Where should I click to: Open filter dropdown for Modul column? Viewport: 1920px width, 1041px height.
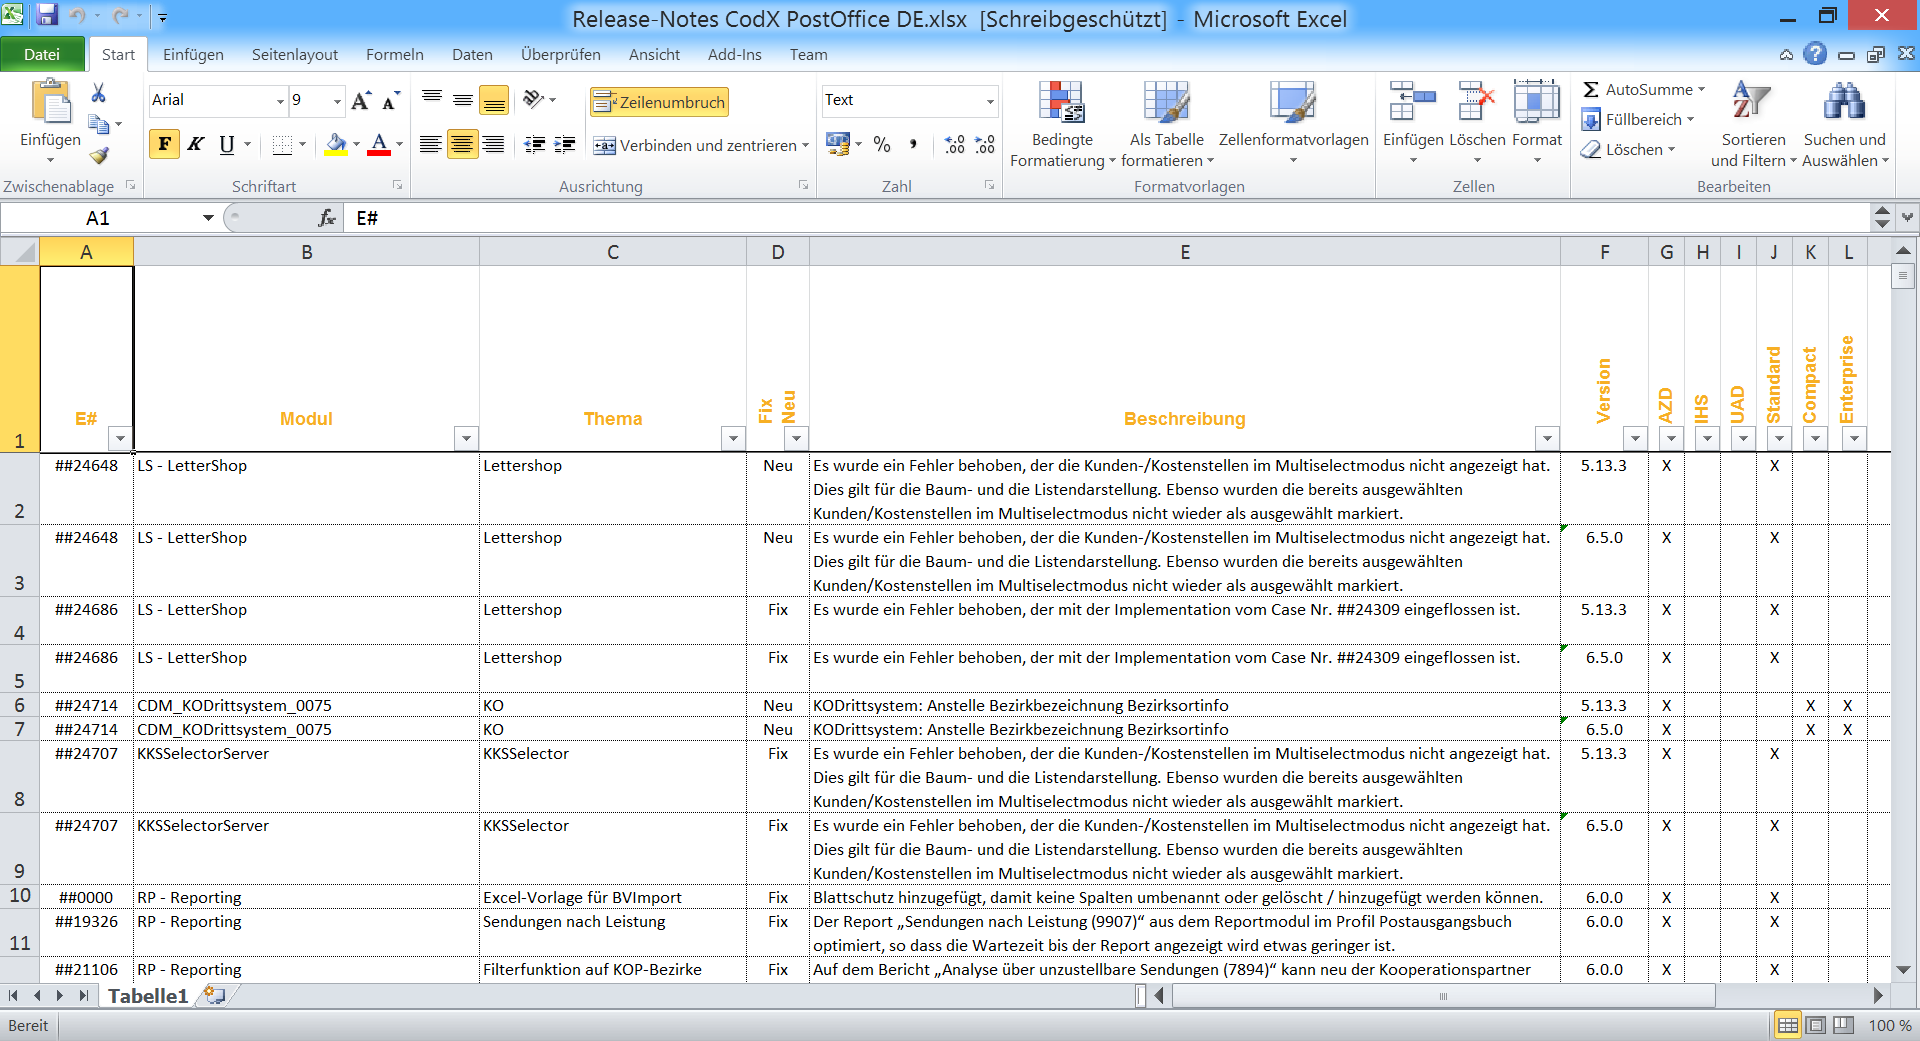pyautogui.click(x=465, y=438)
